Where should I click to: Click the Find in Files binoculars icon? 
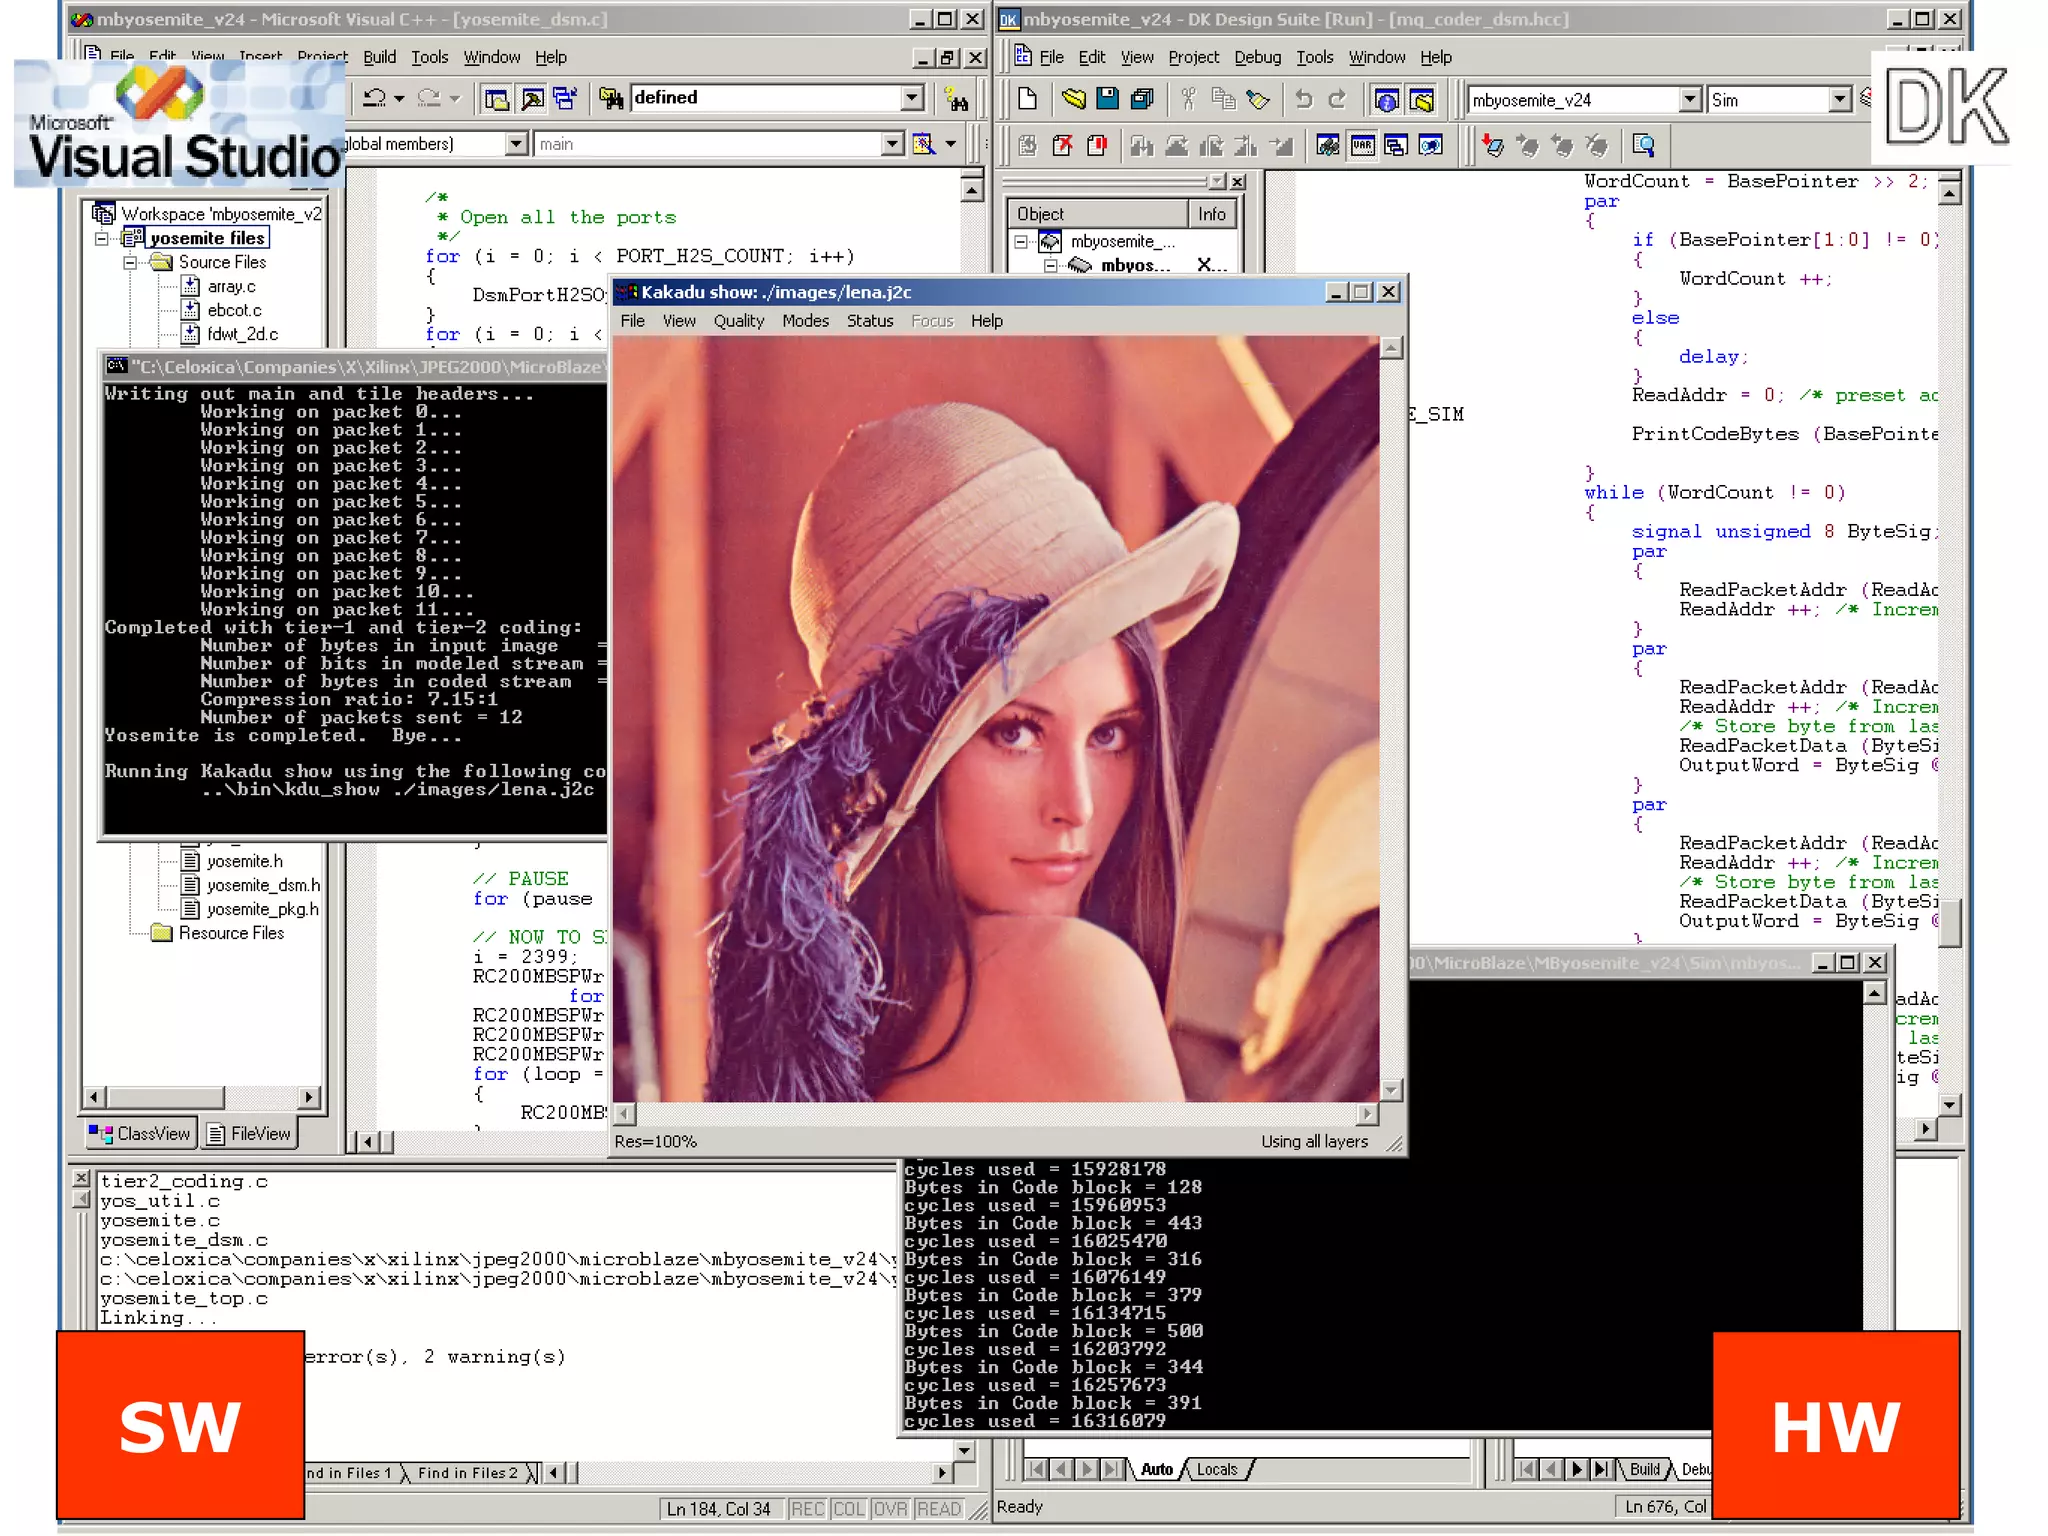tap(611, 98)
